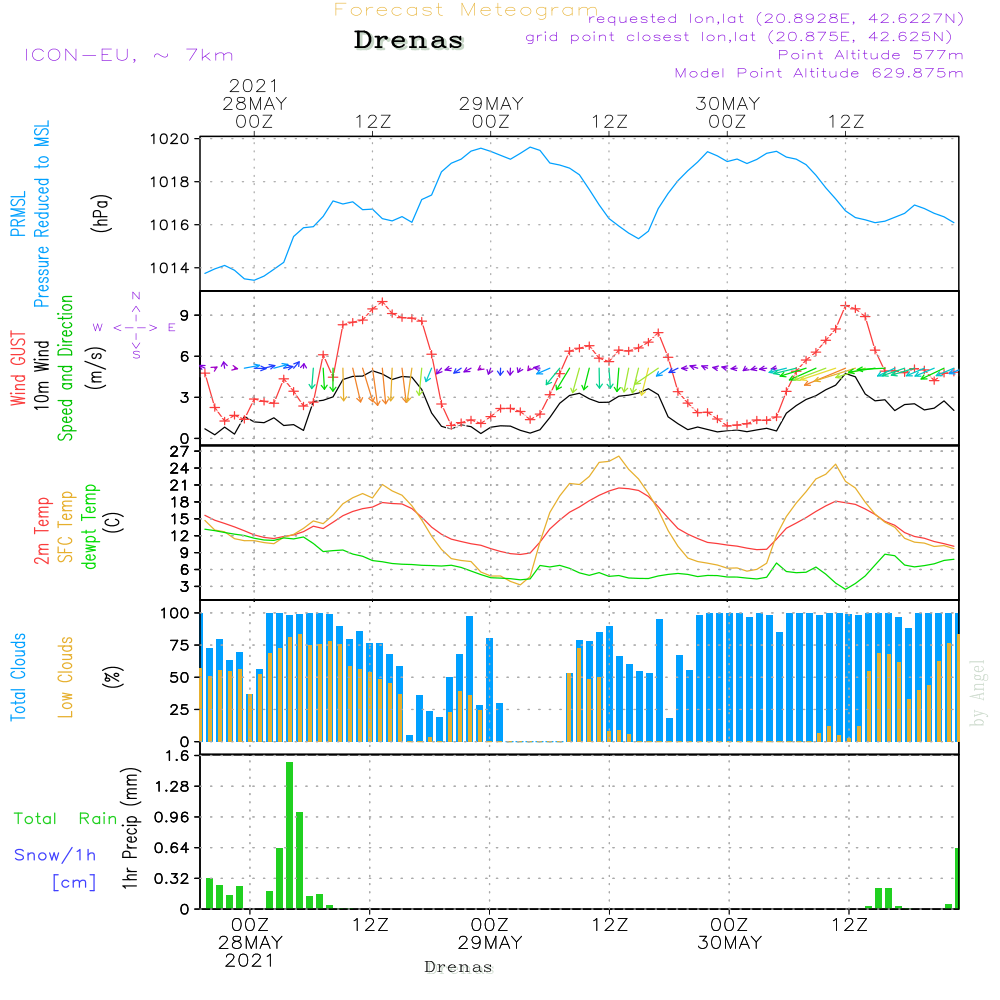Select the green "Total Rain" label
Screen dimensions: 1000x1000
tap(66, 819)
